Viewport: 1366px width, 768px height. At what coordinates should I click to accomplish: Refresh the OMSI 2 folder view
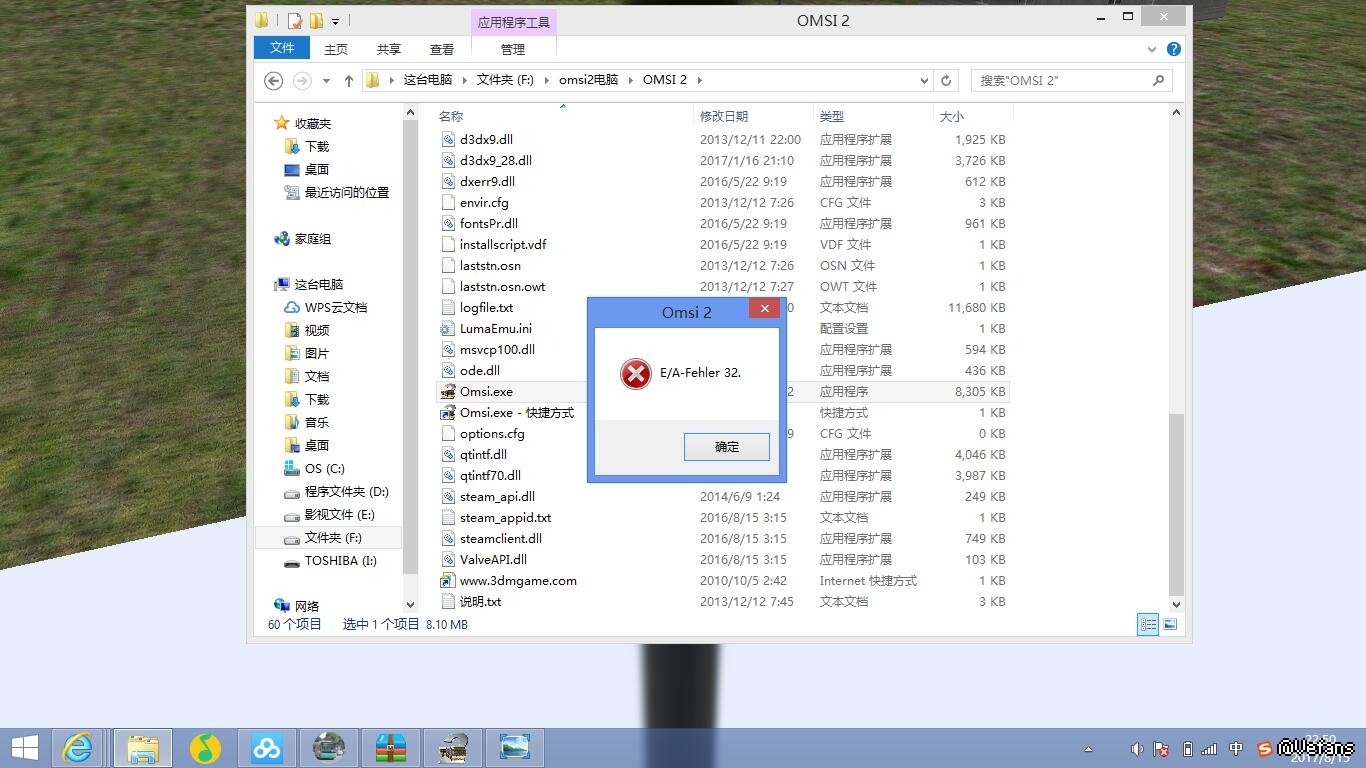tap(946, 80)
